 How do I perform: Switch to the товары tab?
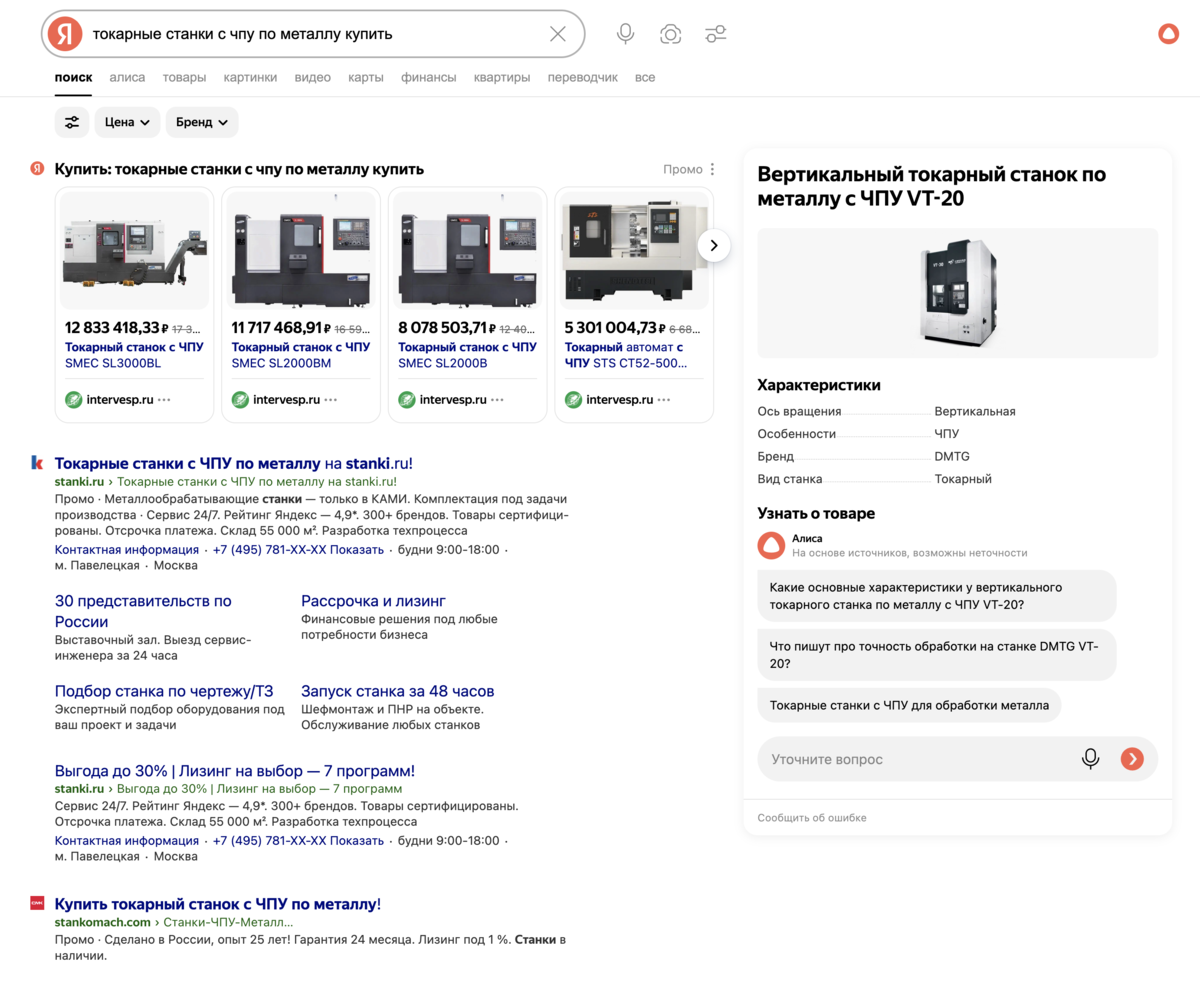click(x=184, y=77)
